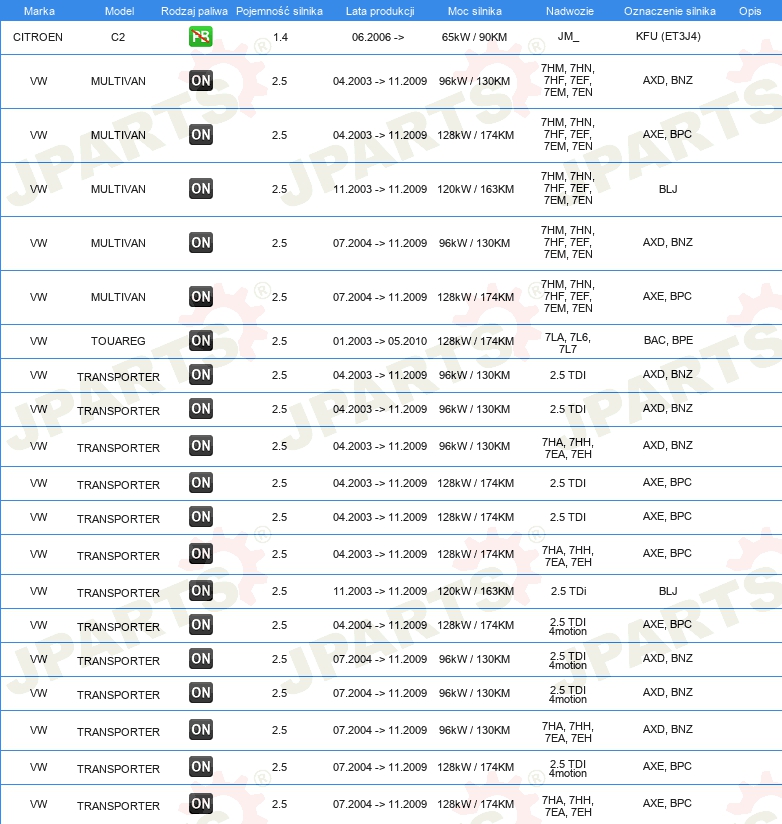Click the 7LA, 7L6, 7L7 body cell
782x824 pixels.
pyautogui.click(x=568, y=343)
